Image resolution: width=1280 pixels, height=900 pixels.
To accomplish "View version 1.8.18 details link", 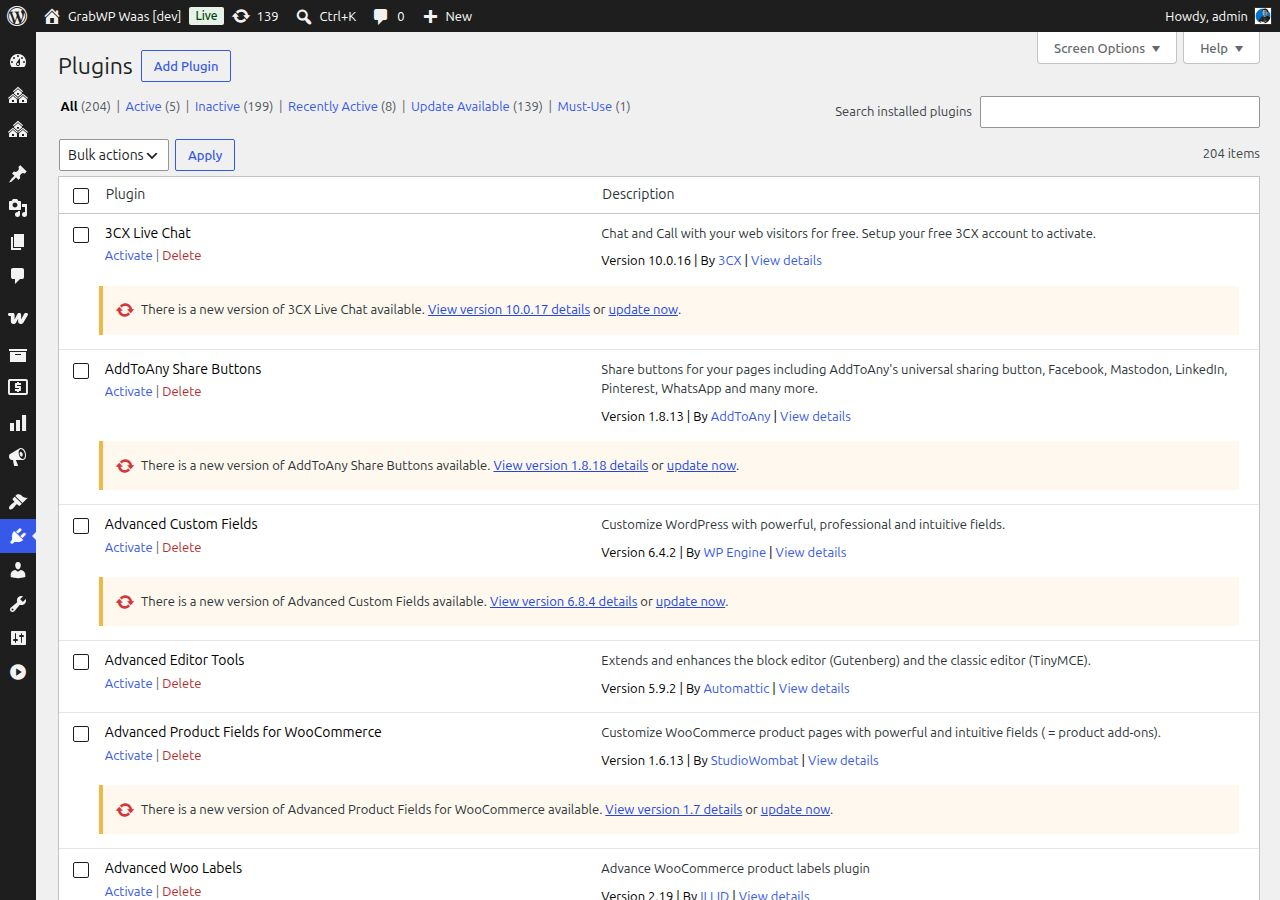I will tap(571, 465).
